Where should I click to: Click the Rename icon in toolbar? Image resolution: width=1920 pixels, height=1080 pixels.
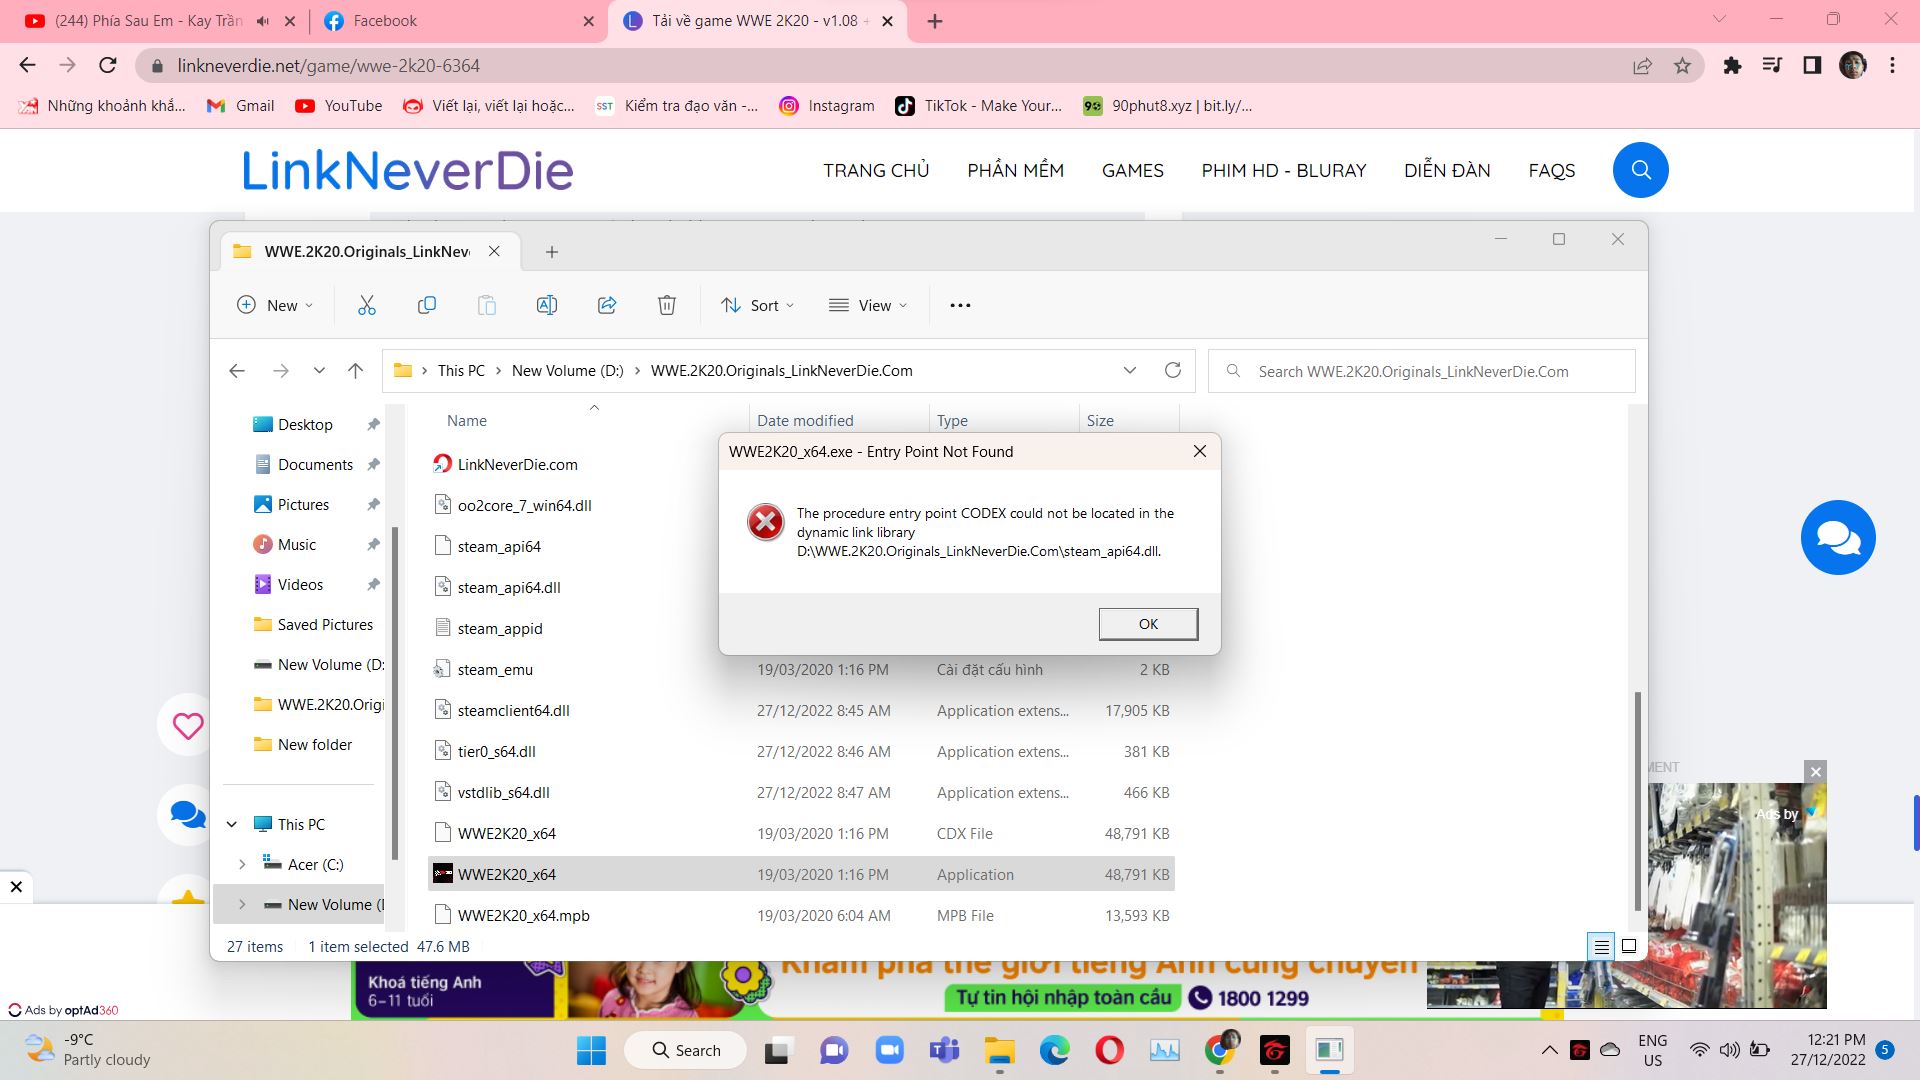547,306
